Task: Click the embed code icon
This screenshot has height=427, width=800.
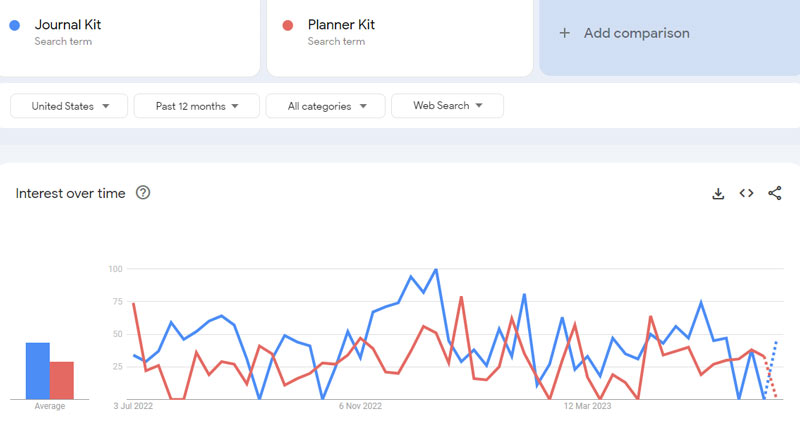Action: 746,193
